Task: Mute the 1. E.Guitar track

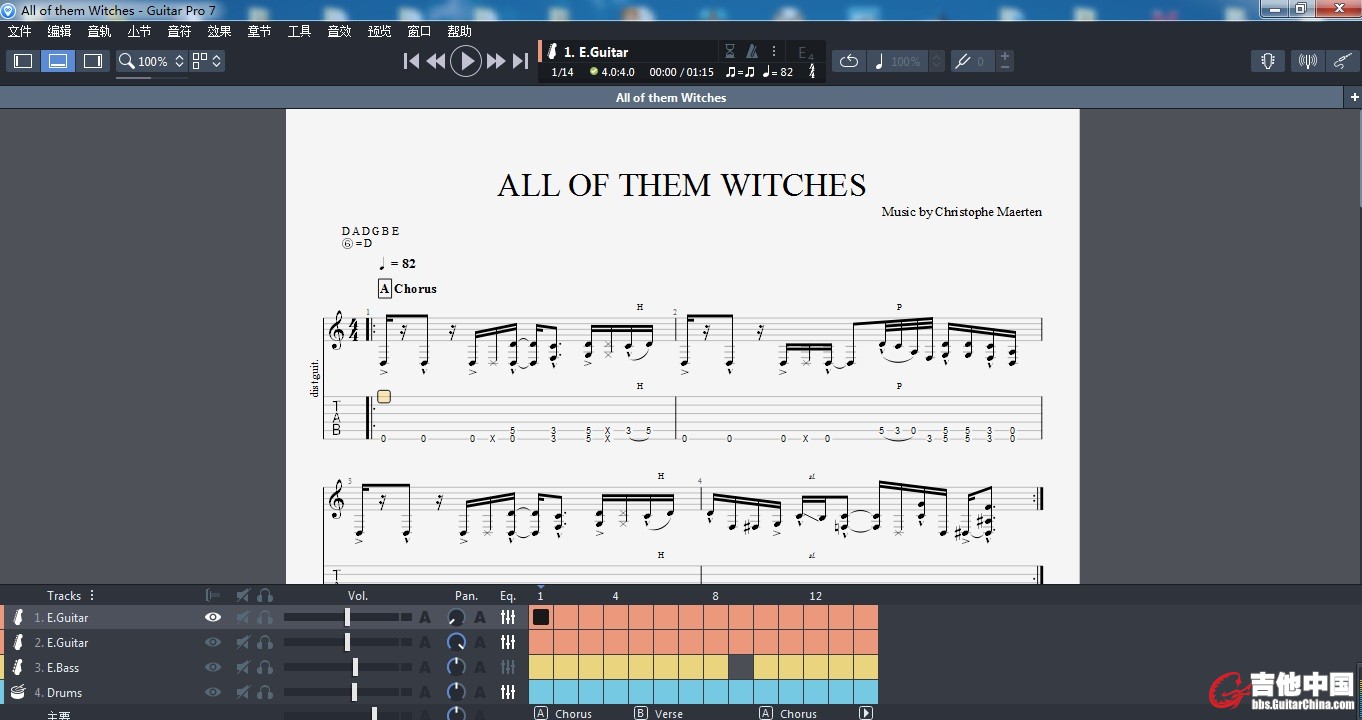Action: 242,617
